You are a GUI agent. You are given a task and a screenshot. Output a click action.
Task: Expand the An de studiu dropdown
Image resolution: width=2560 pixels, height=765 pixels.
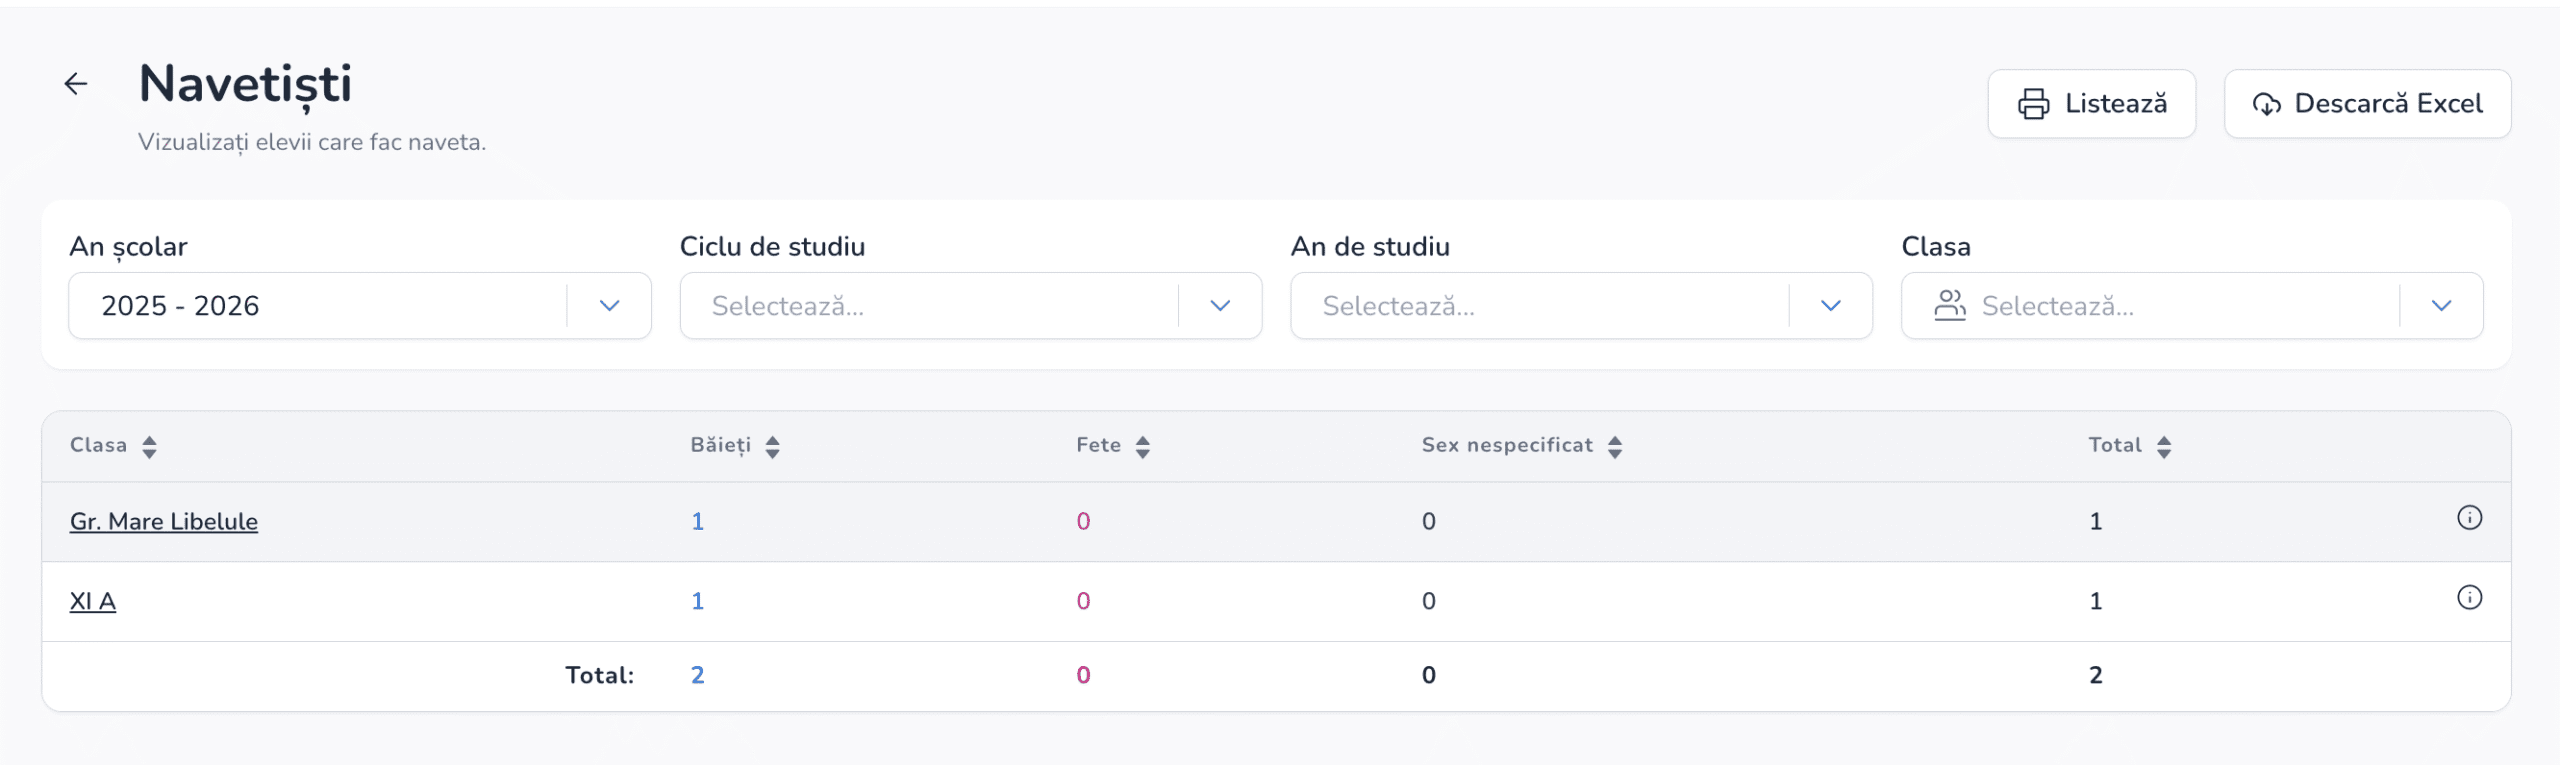tap(1830, 306)
